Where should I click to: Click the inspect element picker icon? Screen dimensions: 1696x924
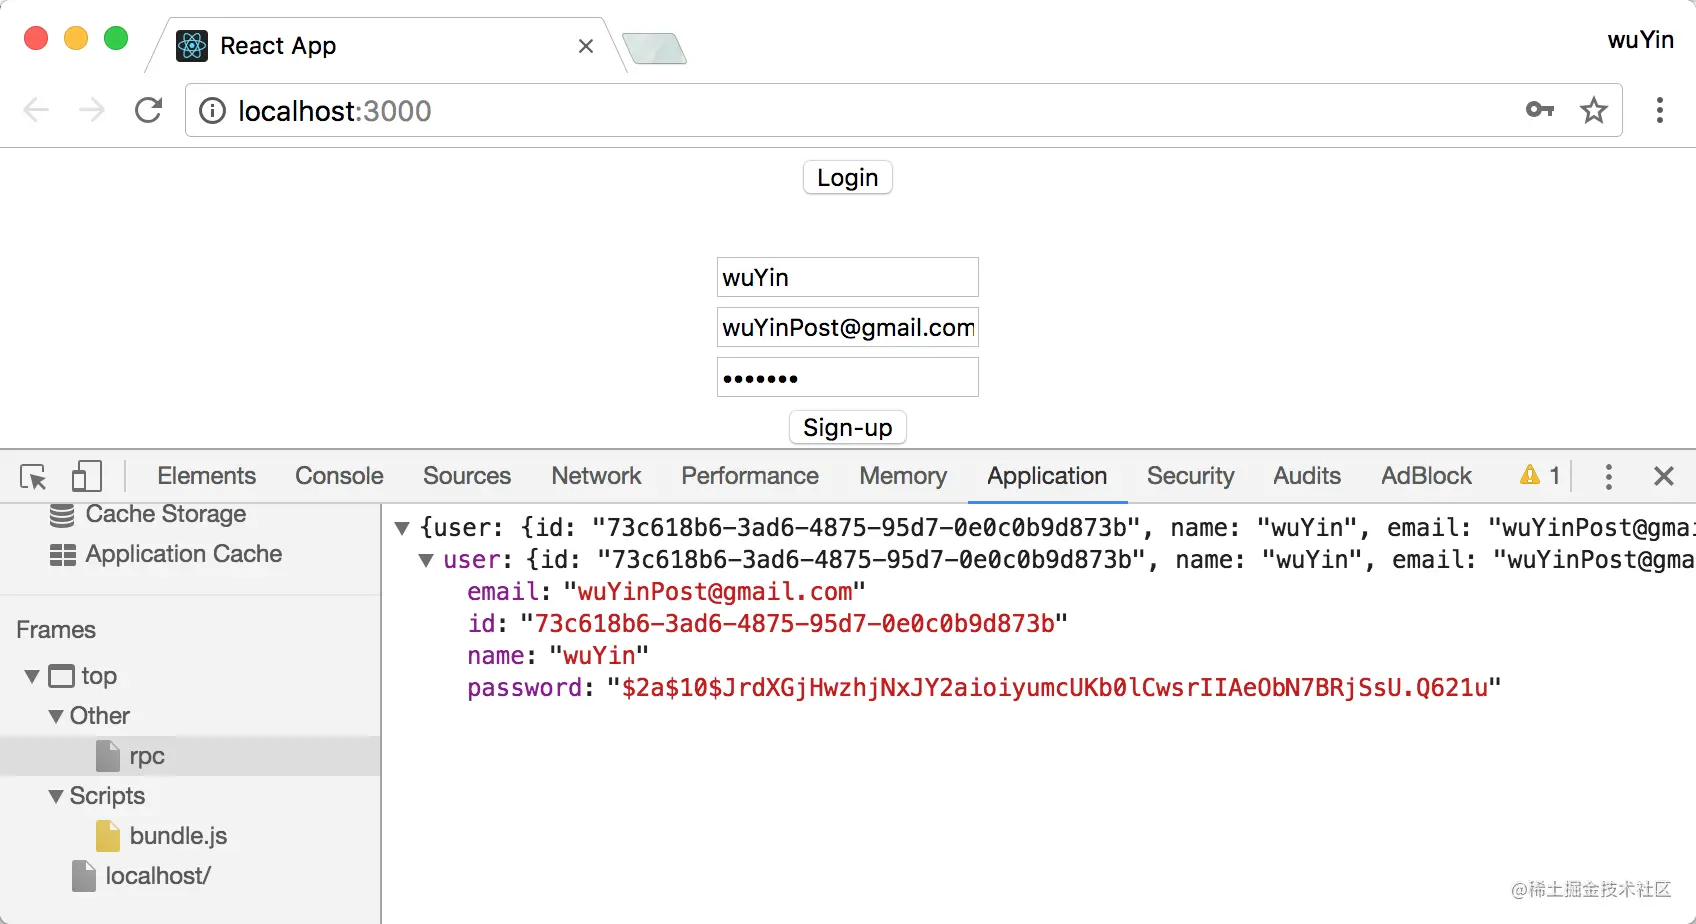33,477
